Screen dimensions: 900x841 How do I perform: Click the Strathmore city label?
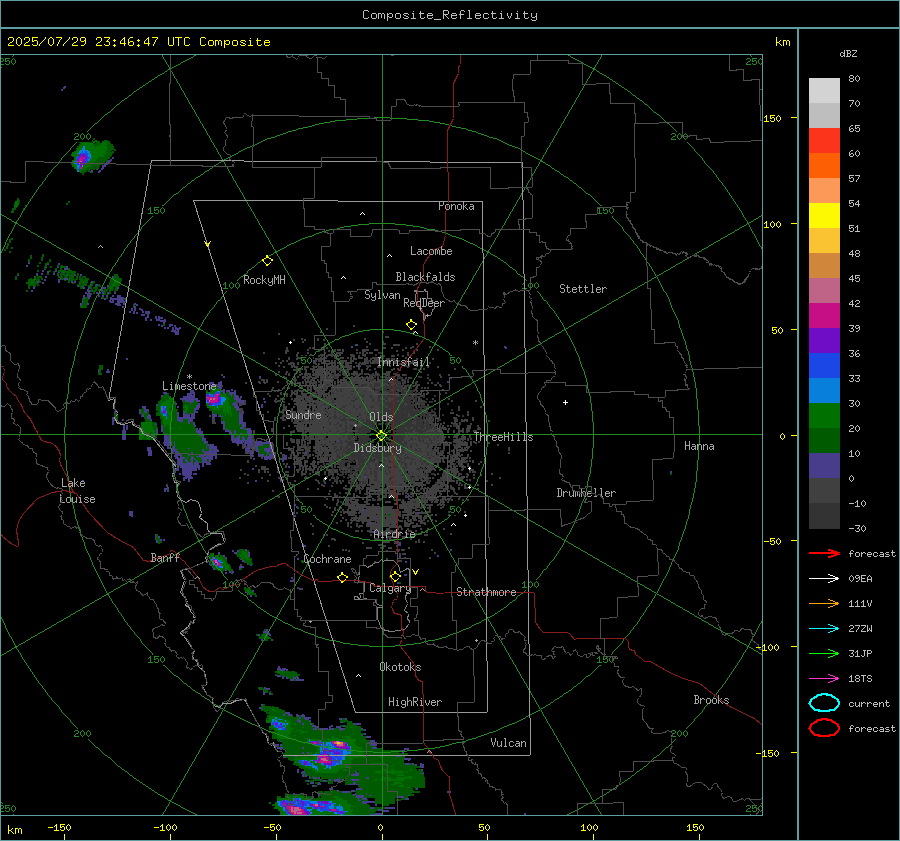[x=486, y=592]
